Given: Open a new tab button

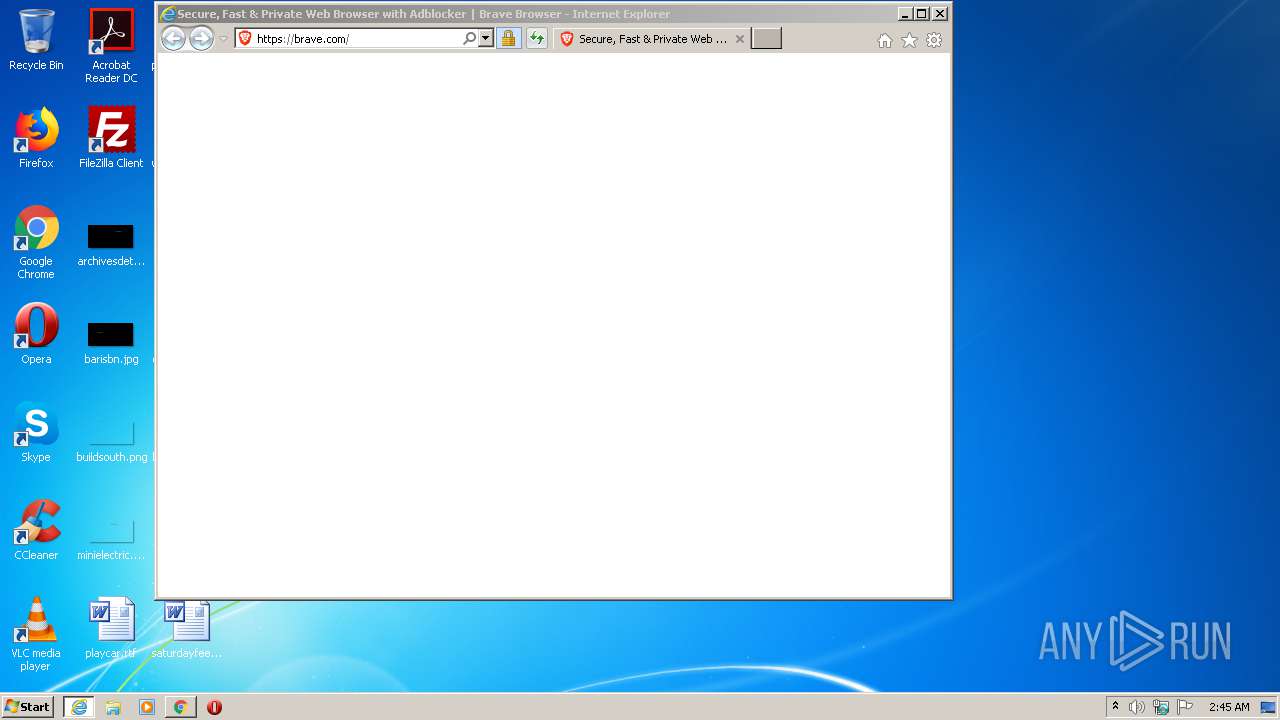Looking at the screenshot, I should pos(766,39).
